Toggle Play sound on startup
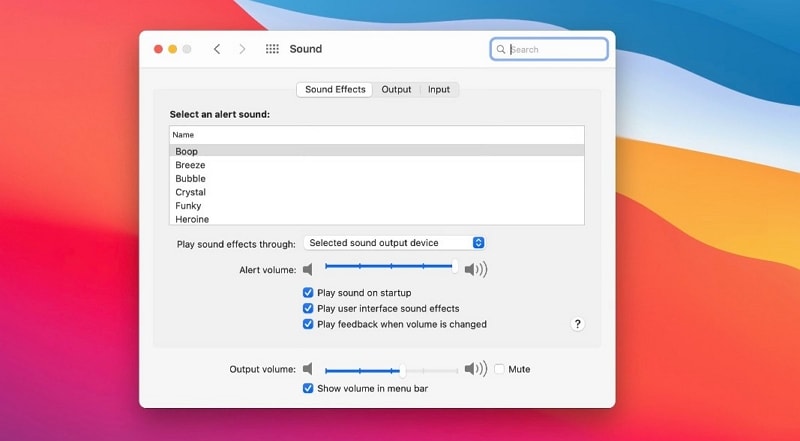The height and width of the screenshot is (441, 800). [308, 292]
